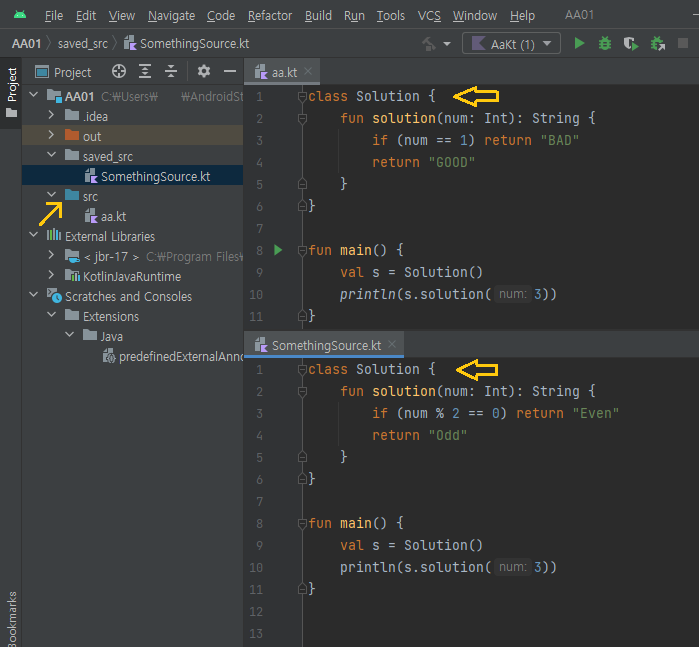The width and height of the screenshot is (699, 647).
Task: Click the Collapse All icon
Action: pos(171,71)
